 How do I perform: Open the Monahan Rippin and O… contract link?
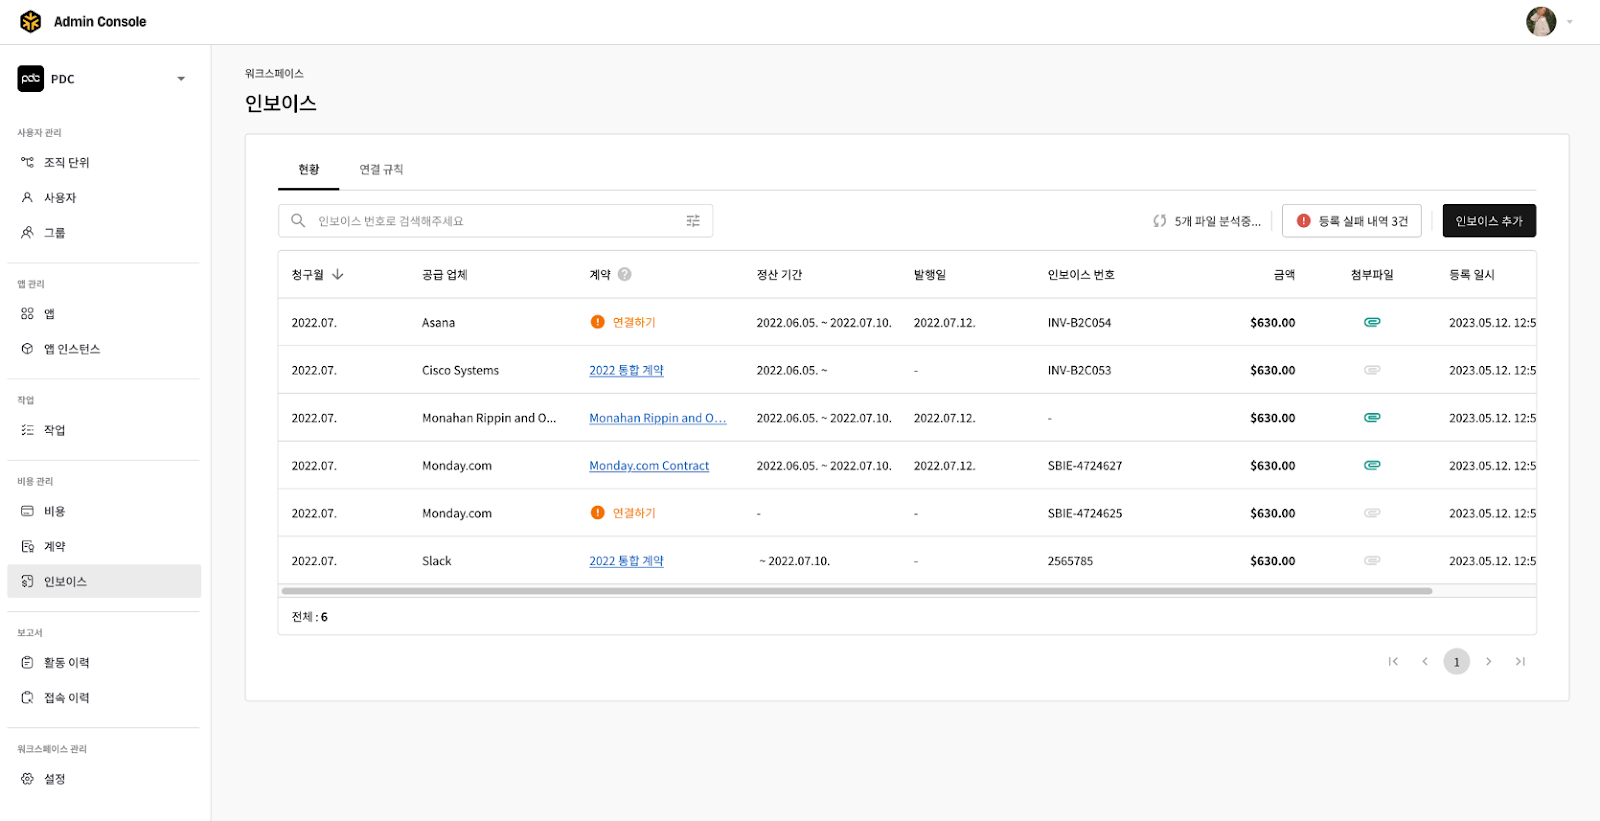point(657,418)
